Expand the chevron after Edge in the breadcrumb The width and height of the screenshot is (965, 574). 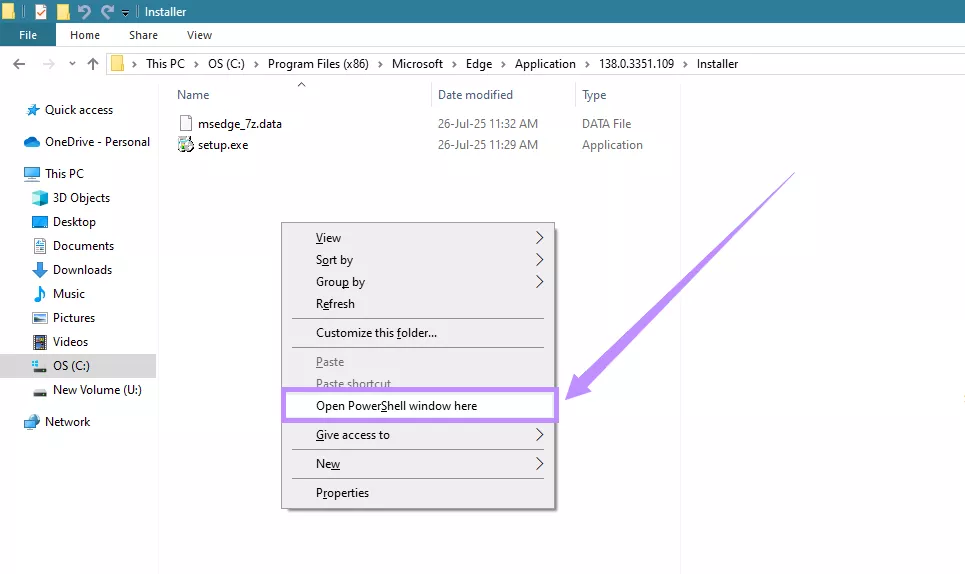tap(503, 64)
